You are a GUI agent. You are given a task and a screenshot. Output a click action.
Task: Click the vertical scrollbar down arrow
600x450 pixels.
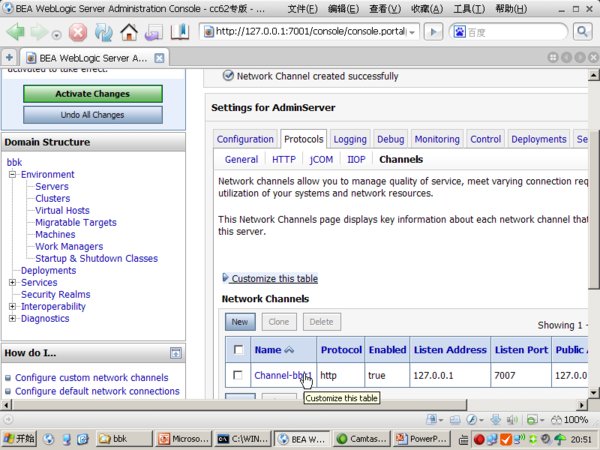pos(593,392)
